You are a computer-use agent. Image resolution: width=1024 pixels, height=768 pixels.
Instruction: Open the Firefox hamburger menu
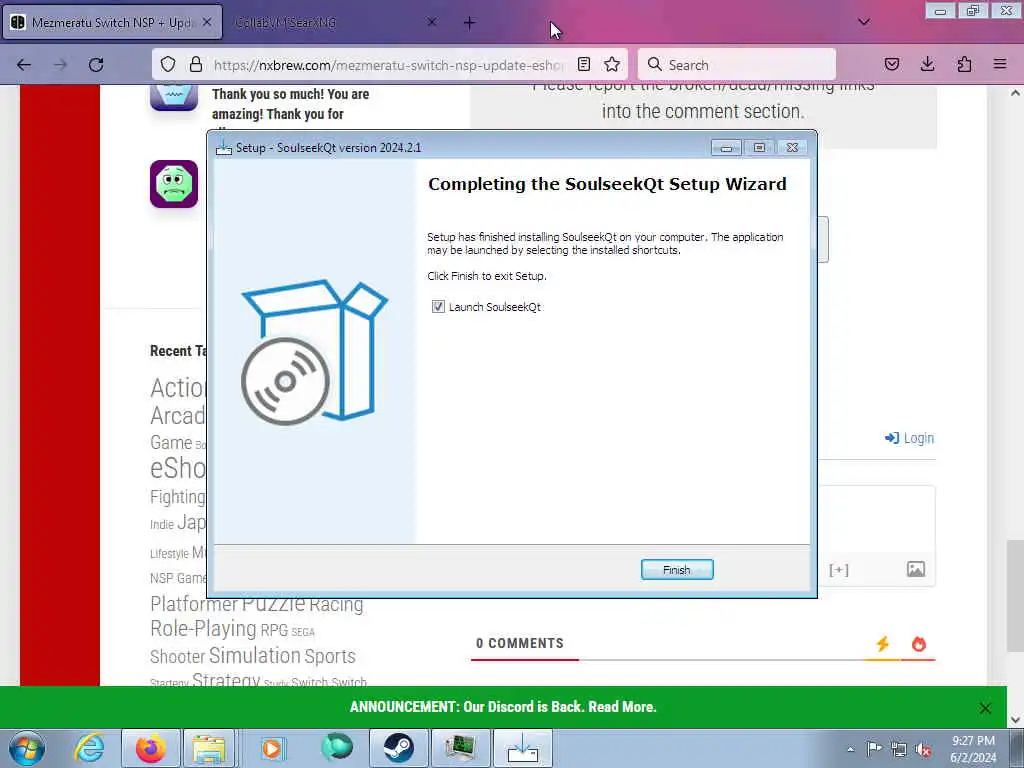[1000, 64]
